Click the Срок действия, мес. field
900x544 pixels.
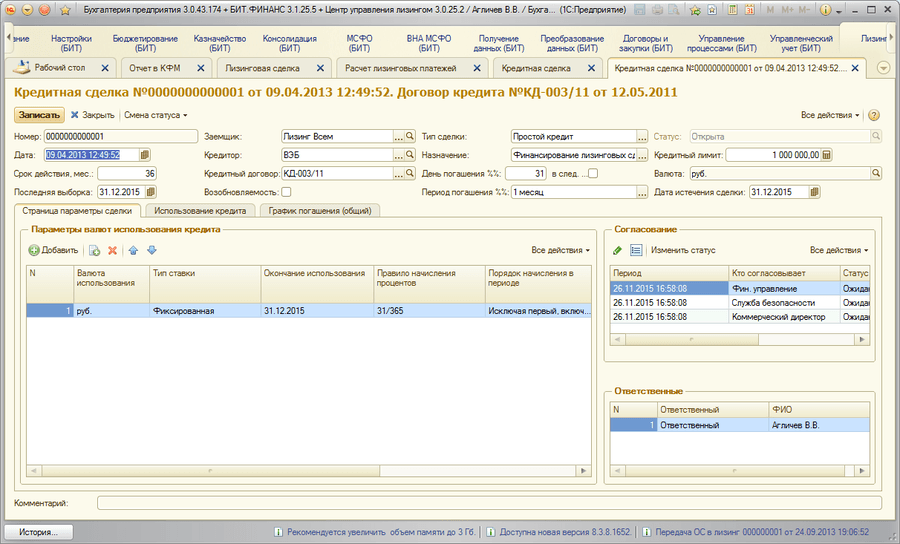(127, 173)
